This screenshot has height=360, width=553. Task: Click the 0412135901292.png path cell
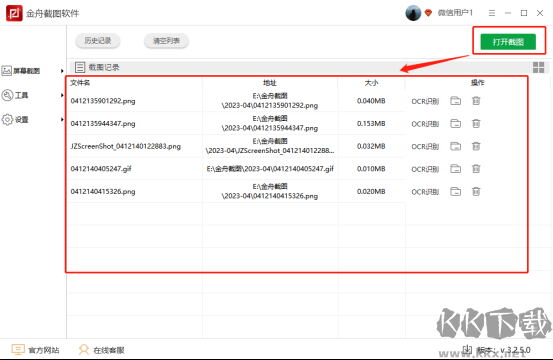click(270, 101)
